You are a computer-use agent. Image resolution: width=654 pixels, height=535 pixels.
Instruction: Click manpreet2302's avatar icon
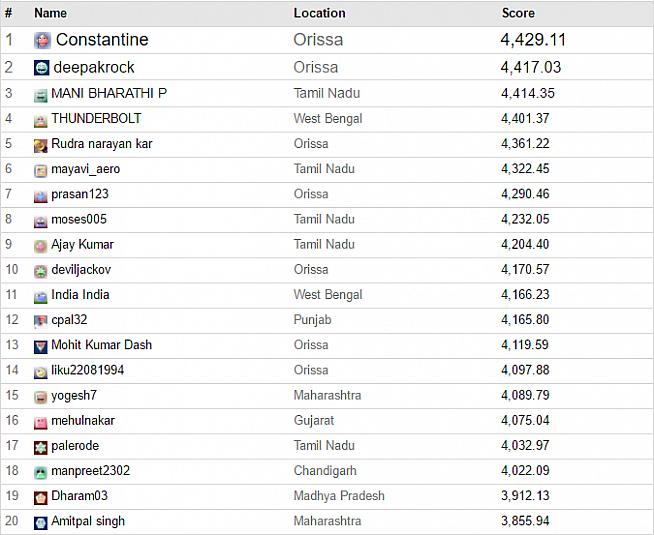point(41,472)
